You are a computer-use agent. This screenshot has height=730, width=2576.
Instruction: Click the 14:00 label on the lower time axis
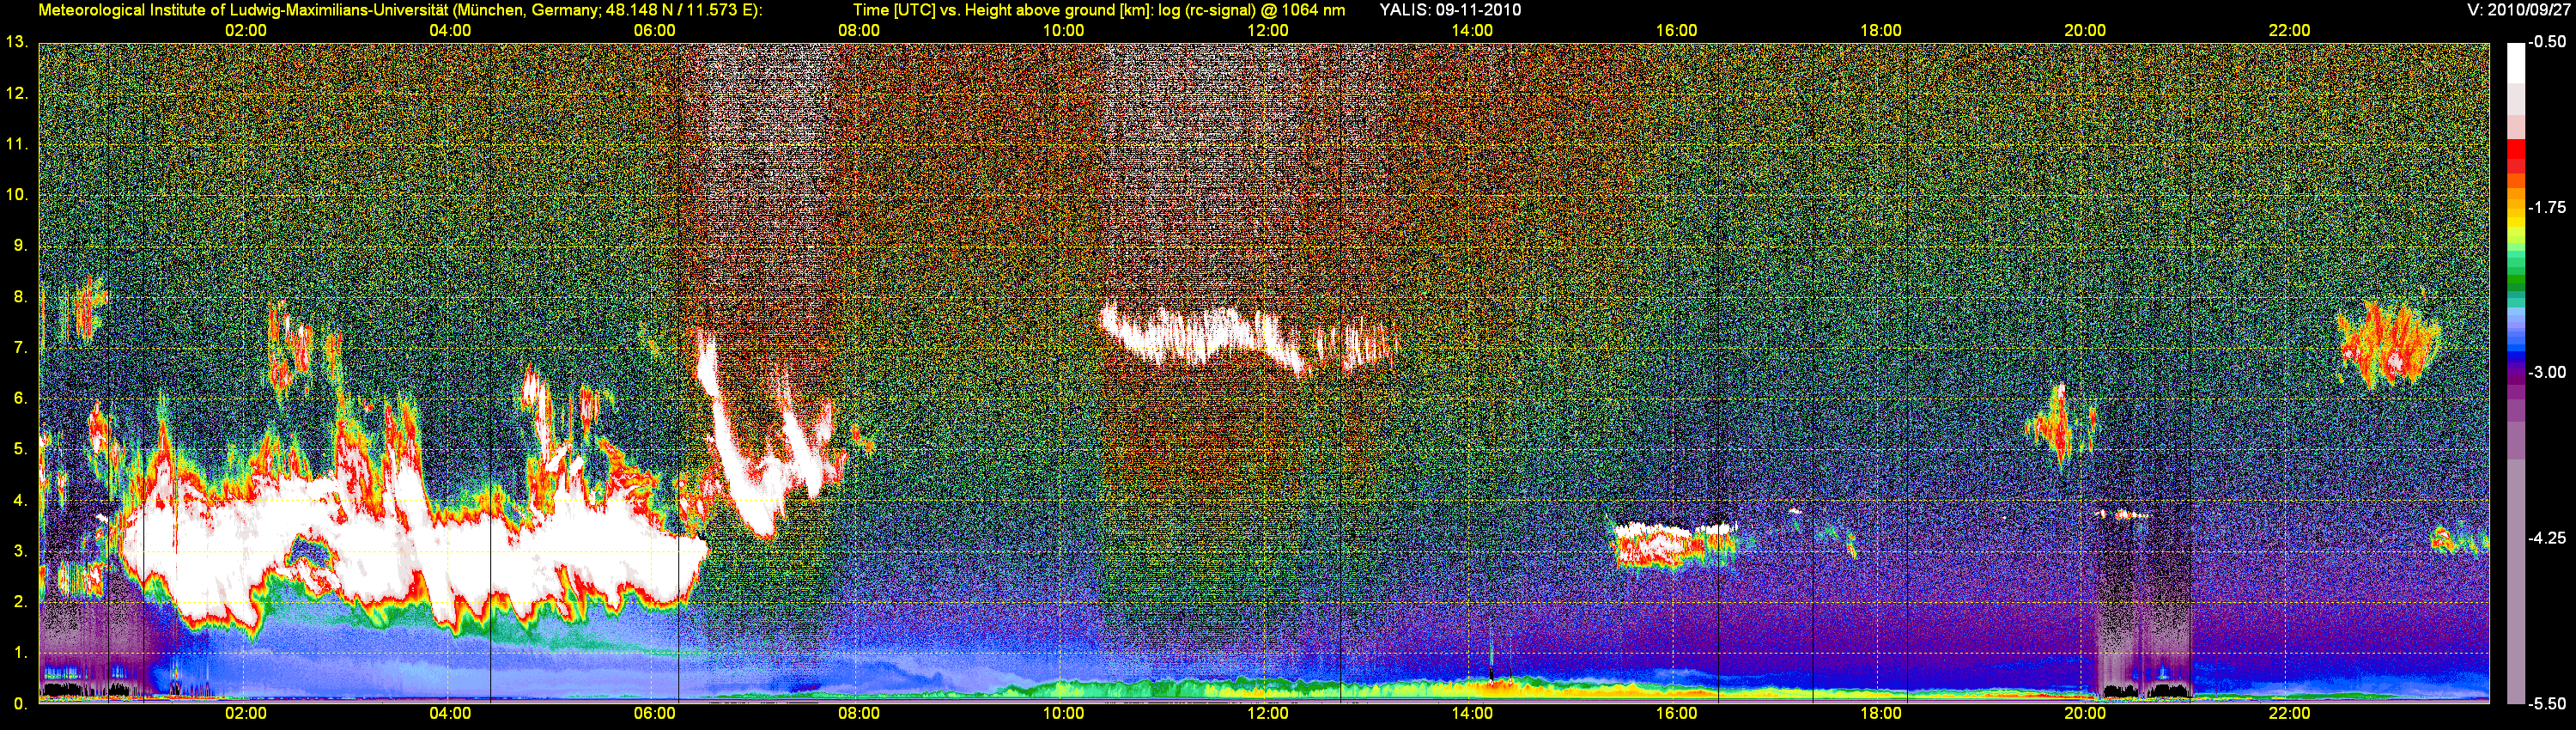pos(1472,714)
